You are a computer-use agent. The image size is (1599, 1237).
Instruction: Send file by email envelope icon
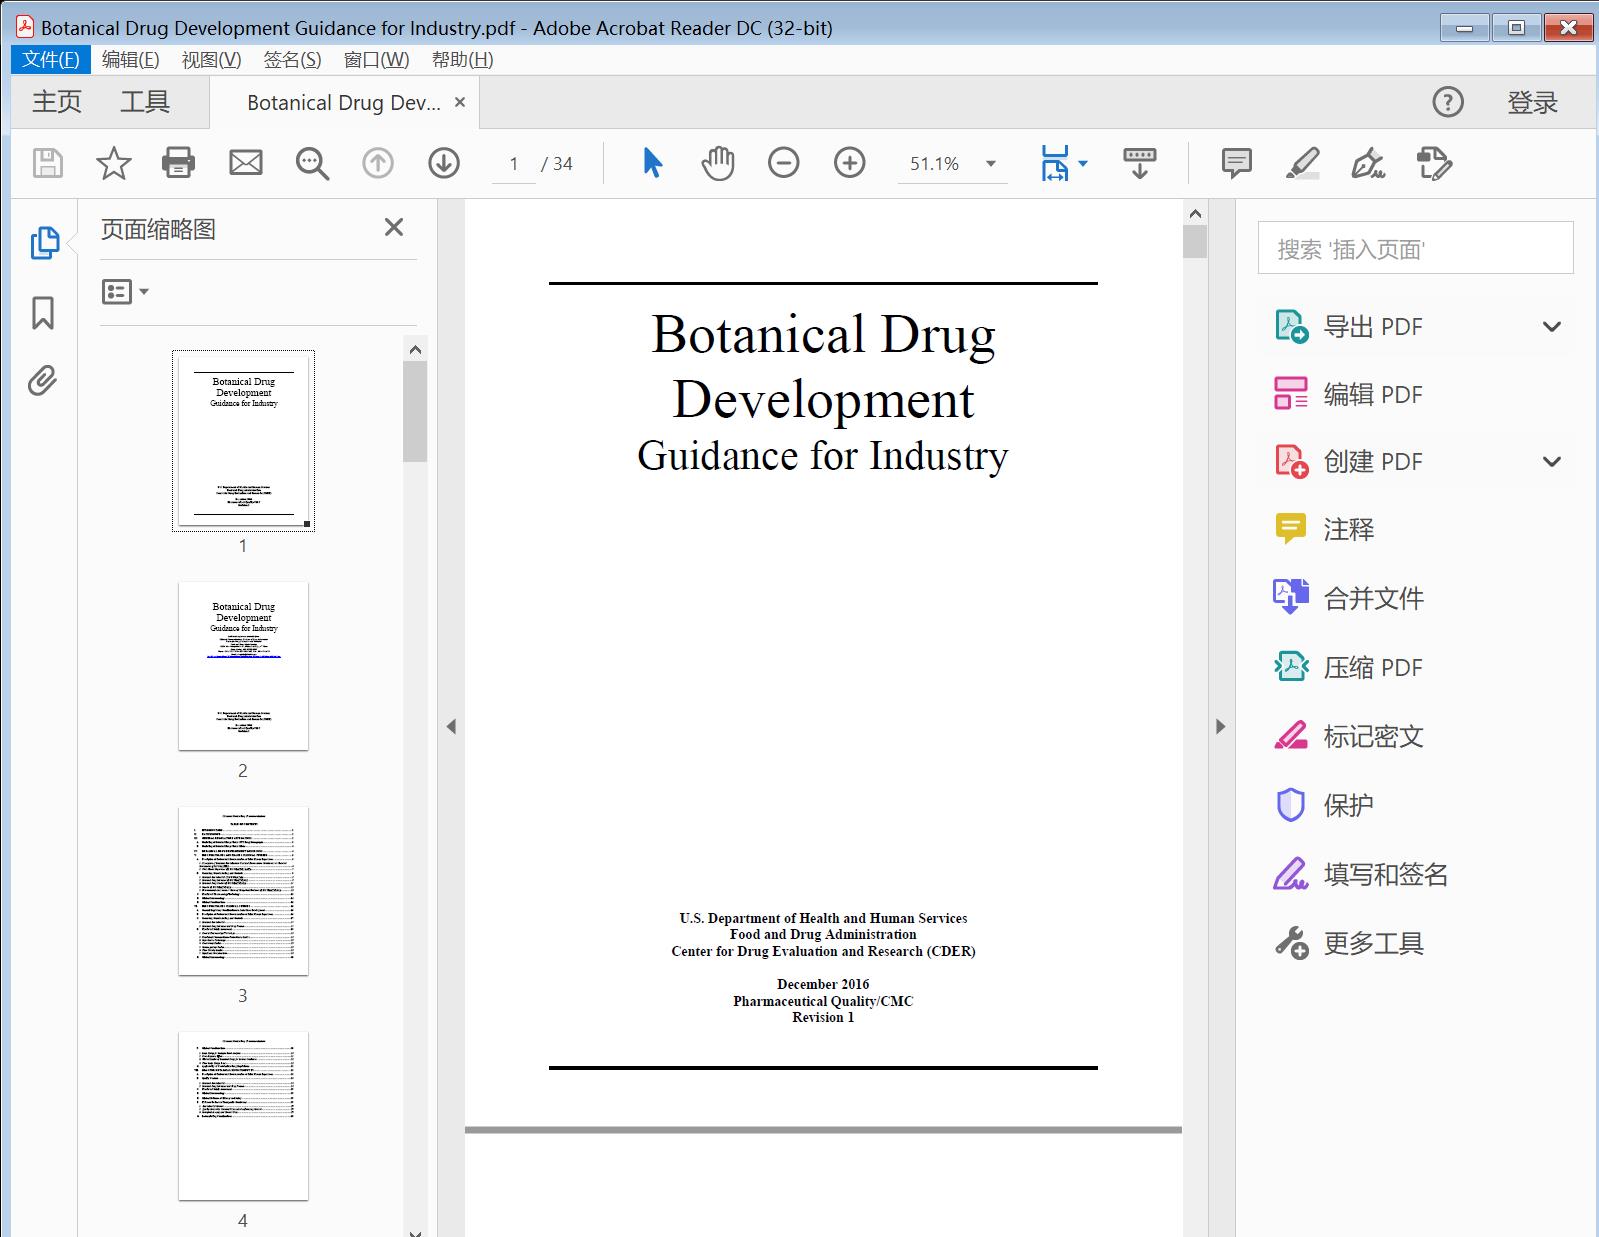pyautogui.click(x=245, y=163)
